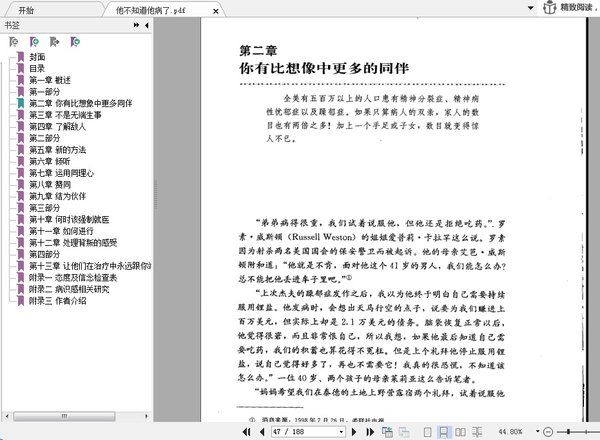Open the zoom percentage dropdown

click(537, 432)
